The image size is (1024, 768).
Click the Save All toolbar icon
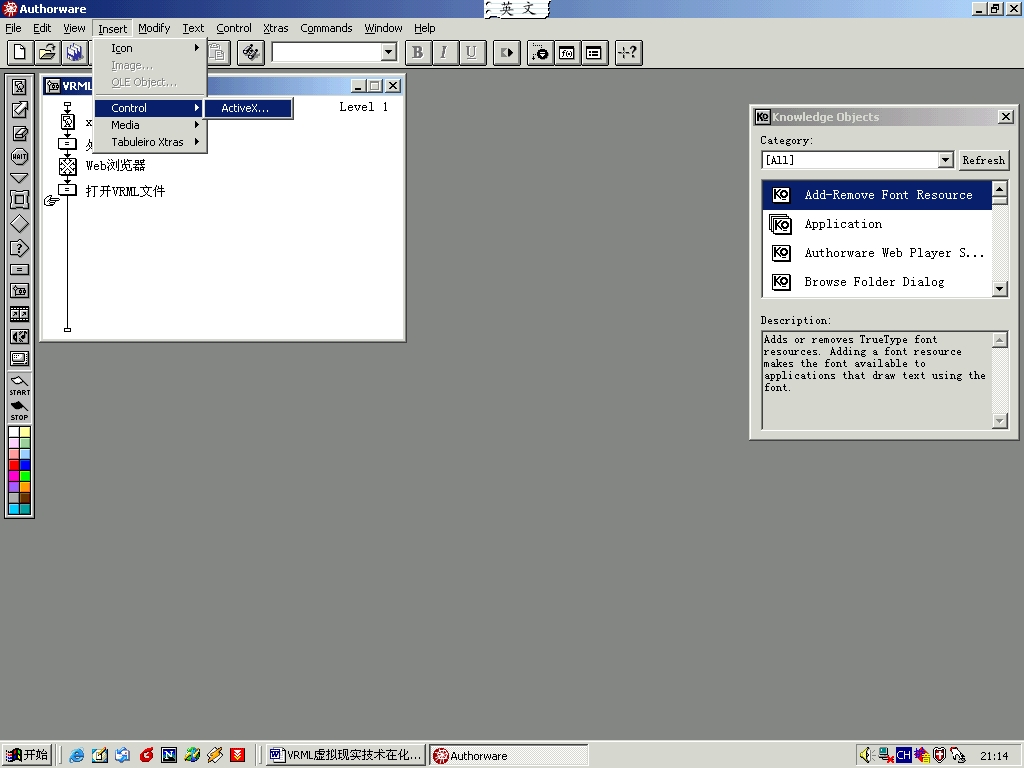coord(74,53)
